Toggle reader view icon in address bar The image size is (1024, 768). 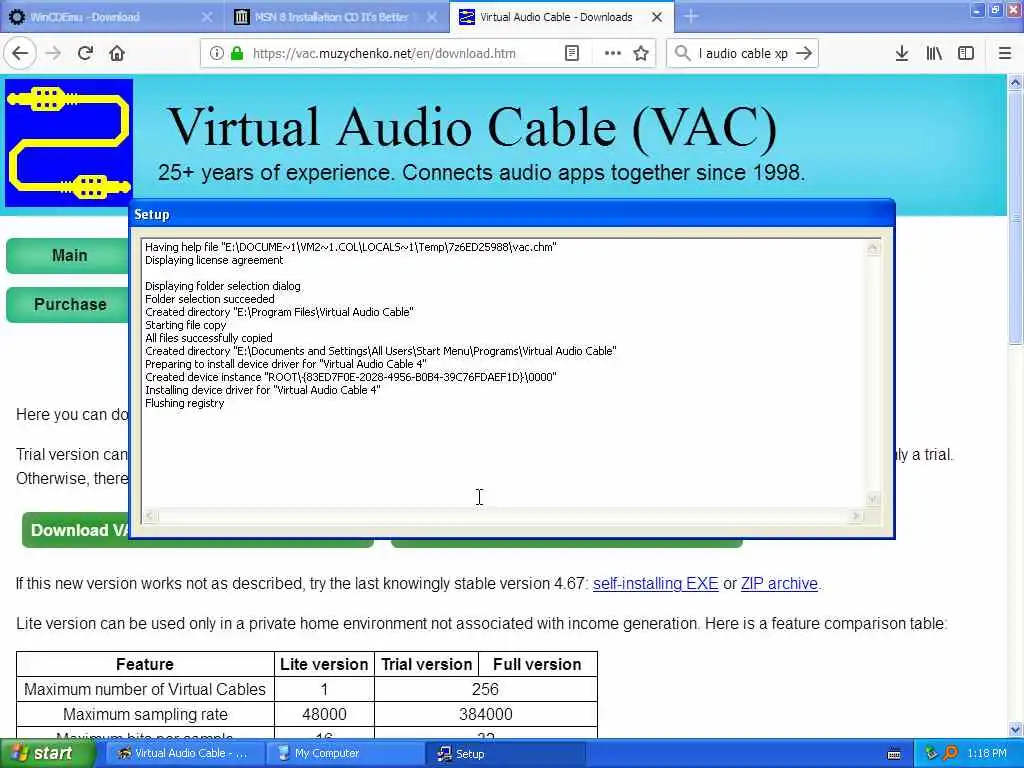point(572,54)
